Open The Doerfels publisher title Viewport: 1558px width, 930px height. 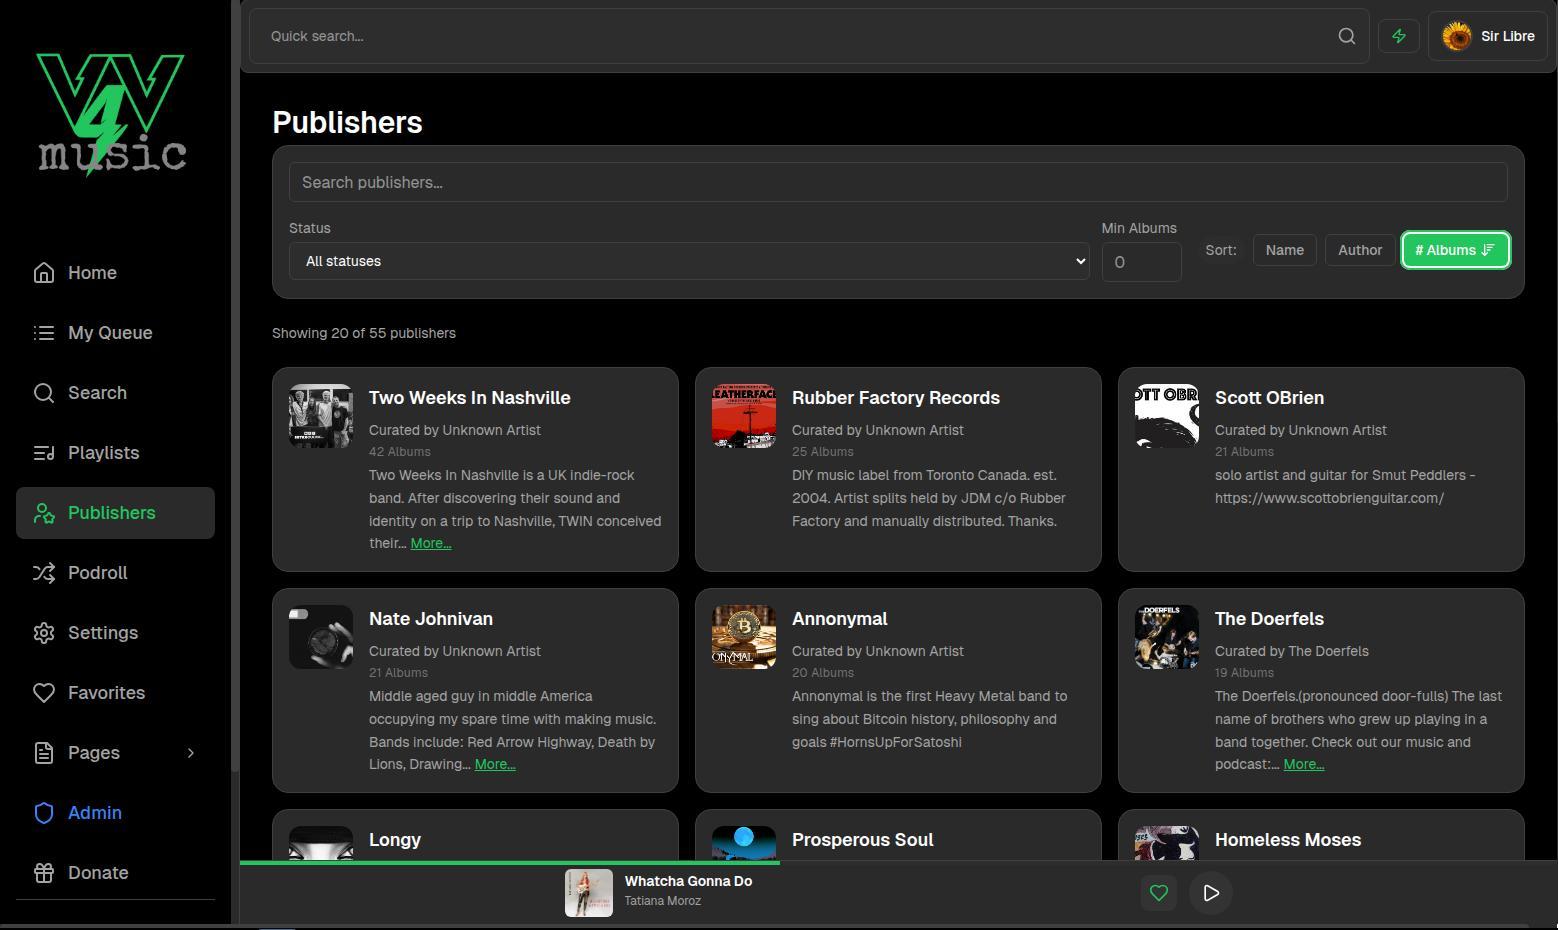(1268, 619)
